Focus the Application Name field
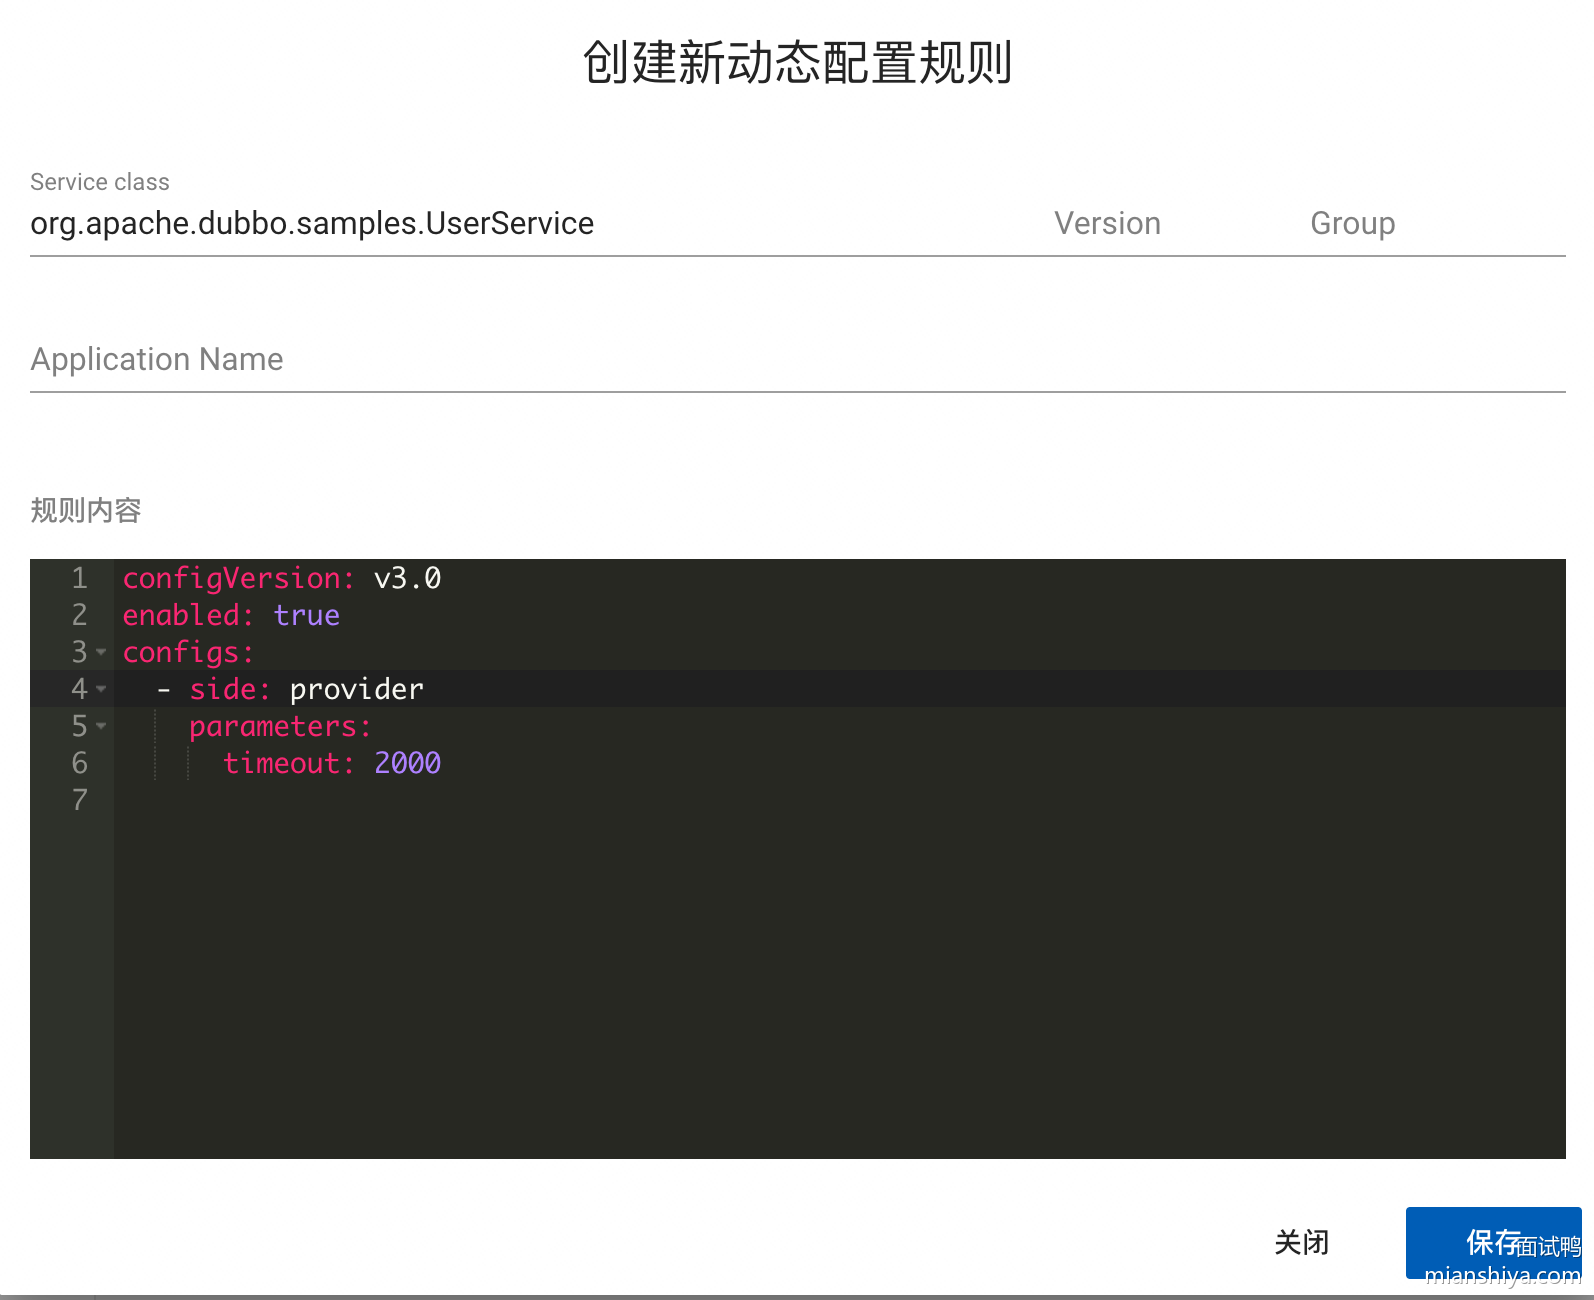Image resolution: width=1594 pixels, height=1300 pixels. tap(797, 360)
